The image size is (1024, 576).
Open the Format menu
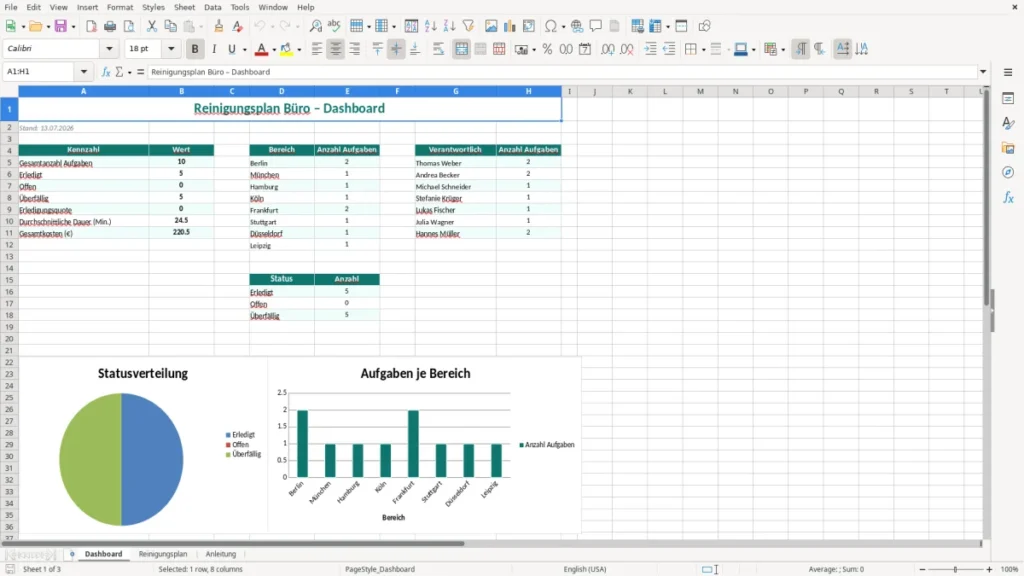pos(120,7)
